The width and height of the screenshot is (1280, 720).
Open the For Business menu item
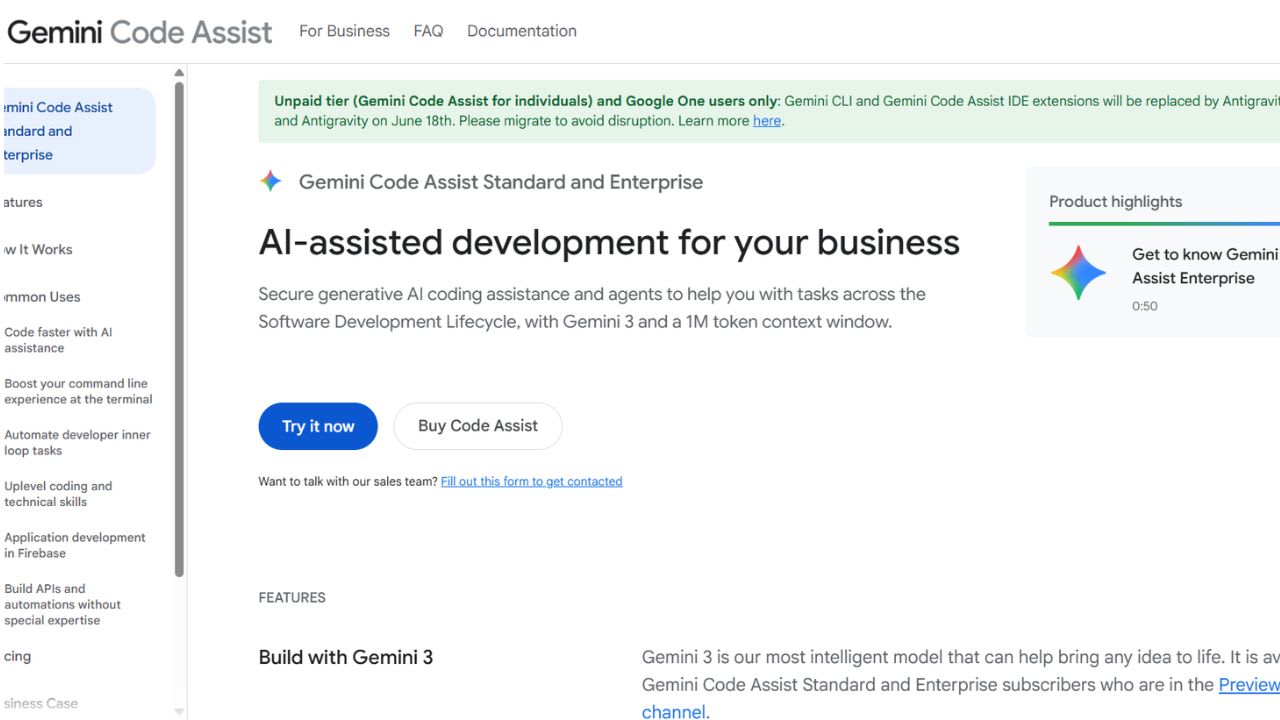click(344, 31)
